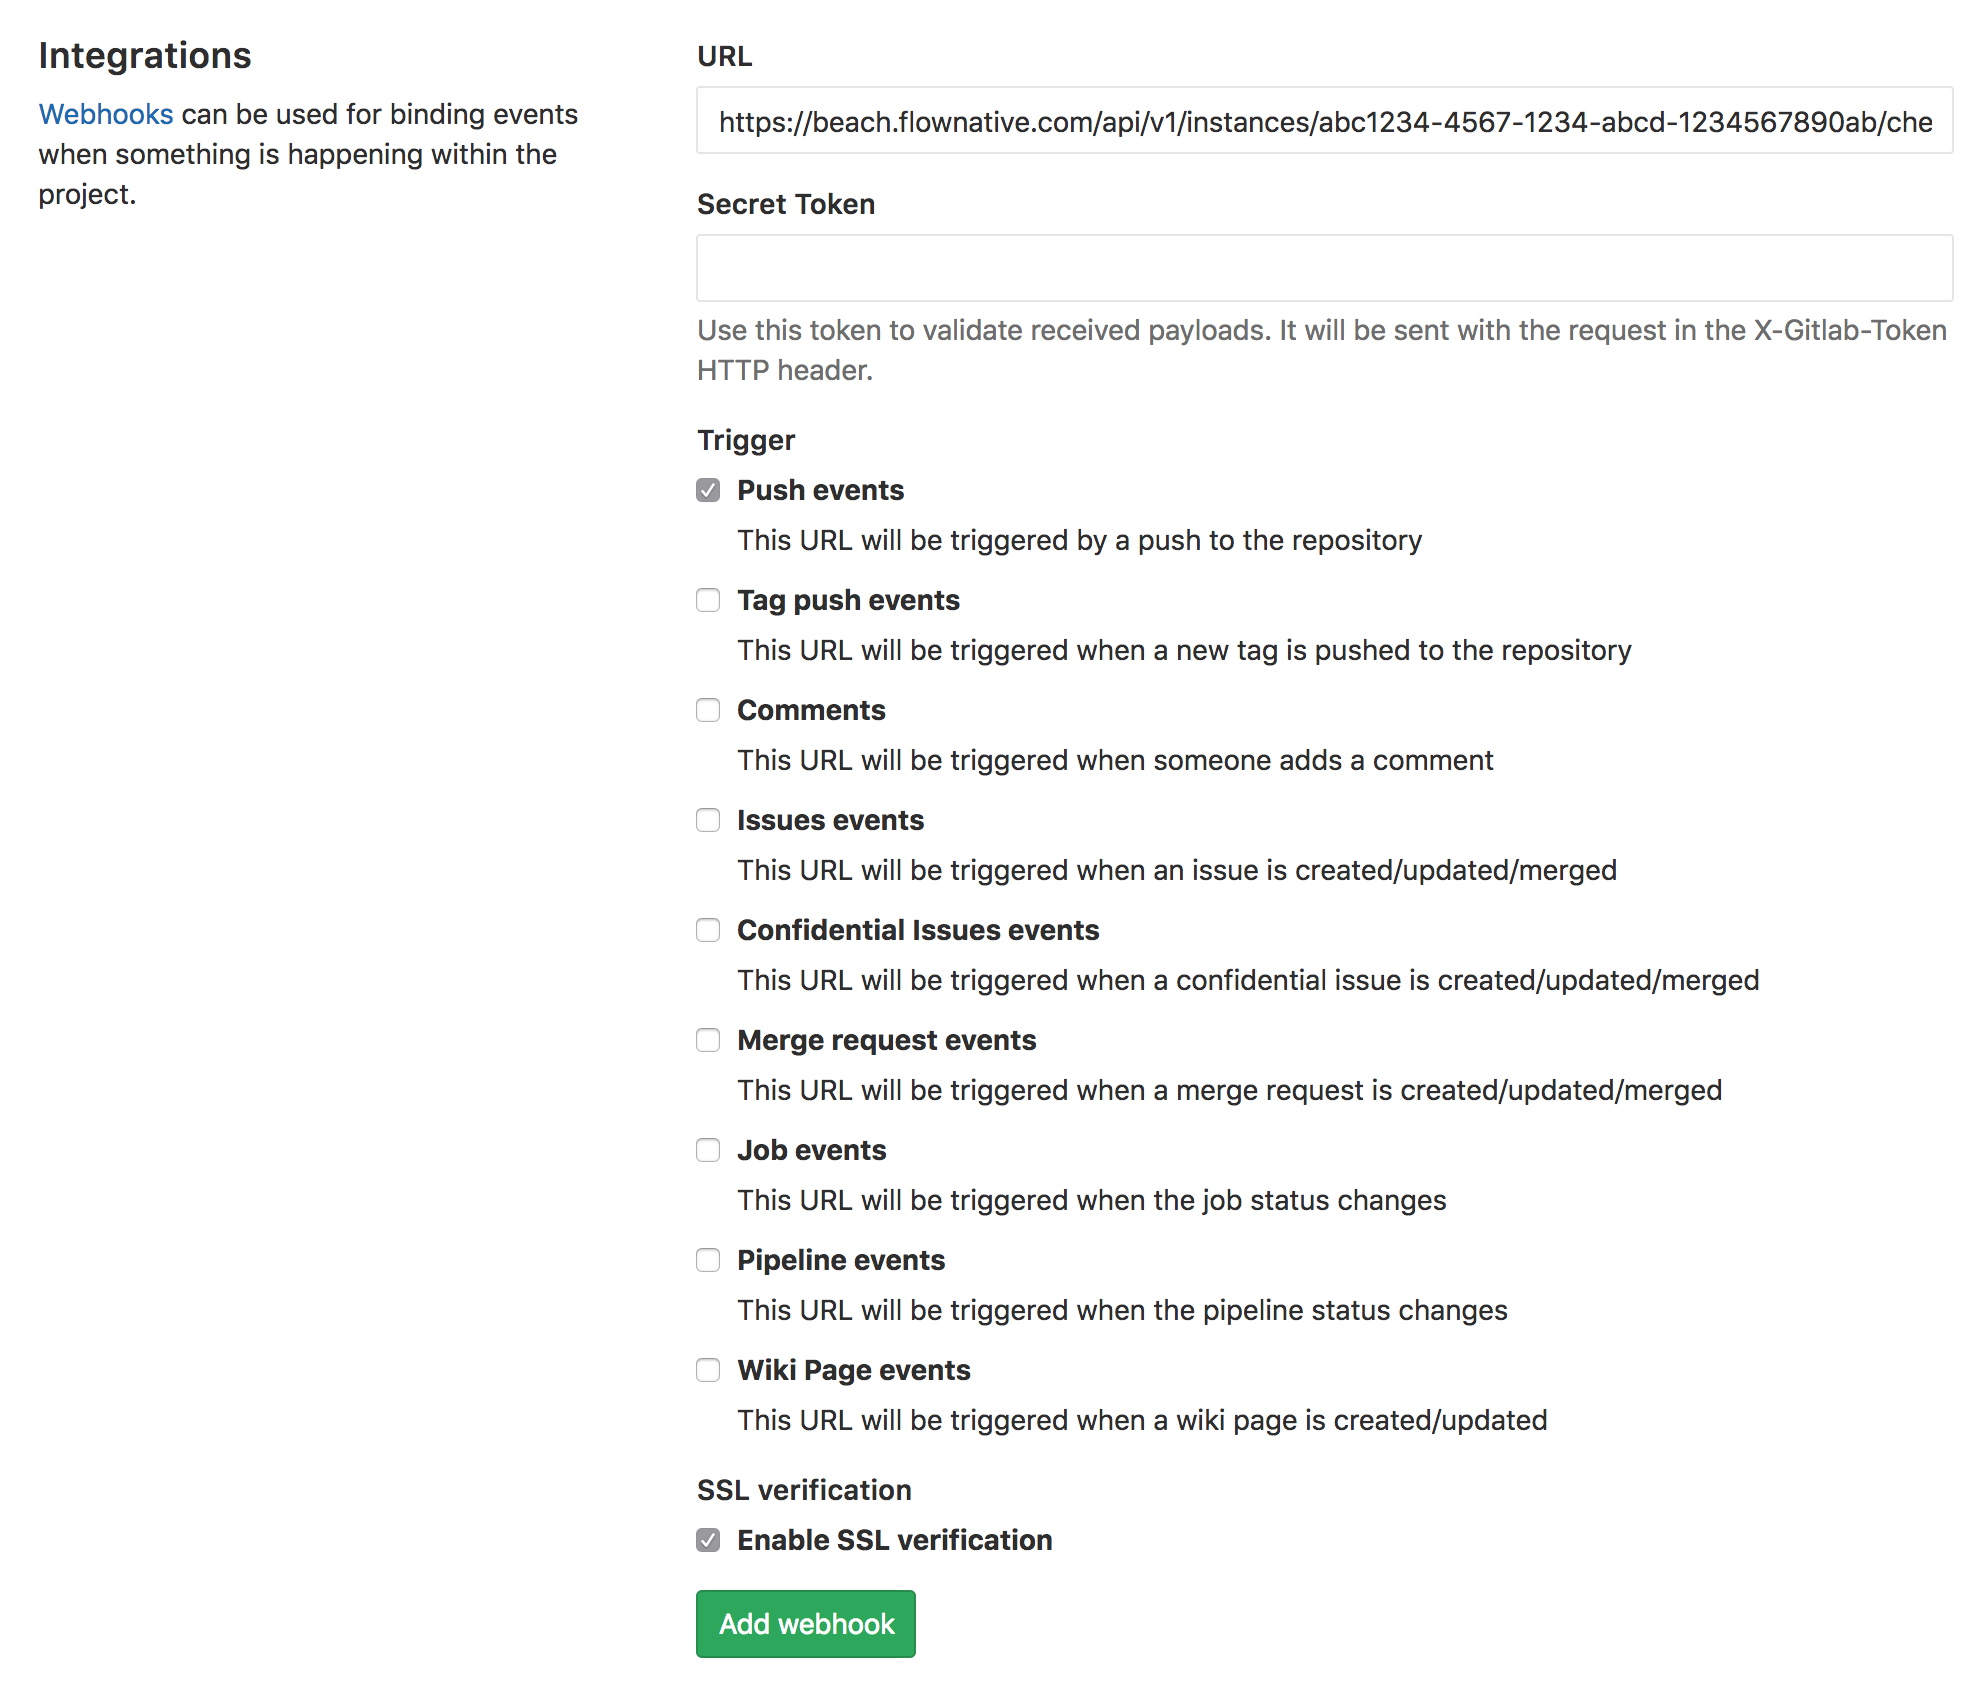Click the Pipeline events label
Viewport: 1988px width, 1682px height.
click(x=840, y=1260)
